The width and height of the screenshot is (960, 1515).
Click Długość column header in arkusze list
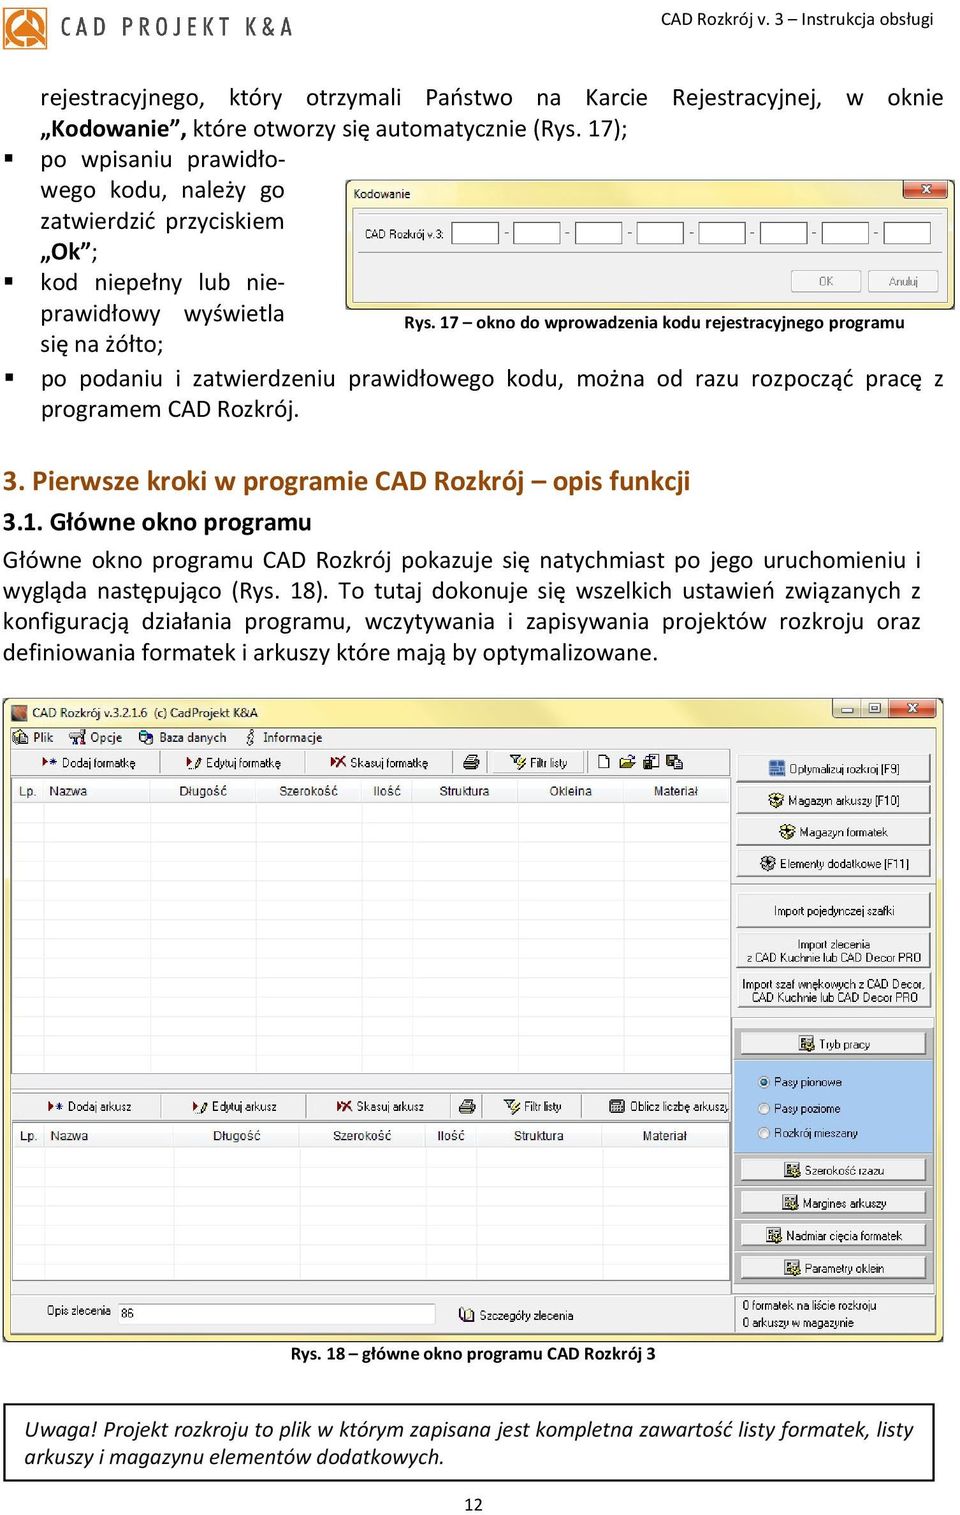coord(237,1135)
